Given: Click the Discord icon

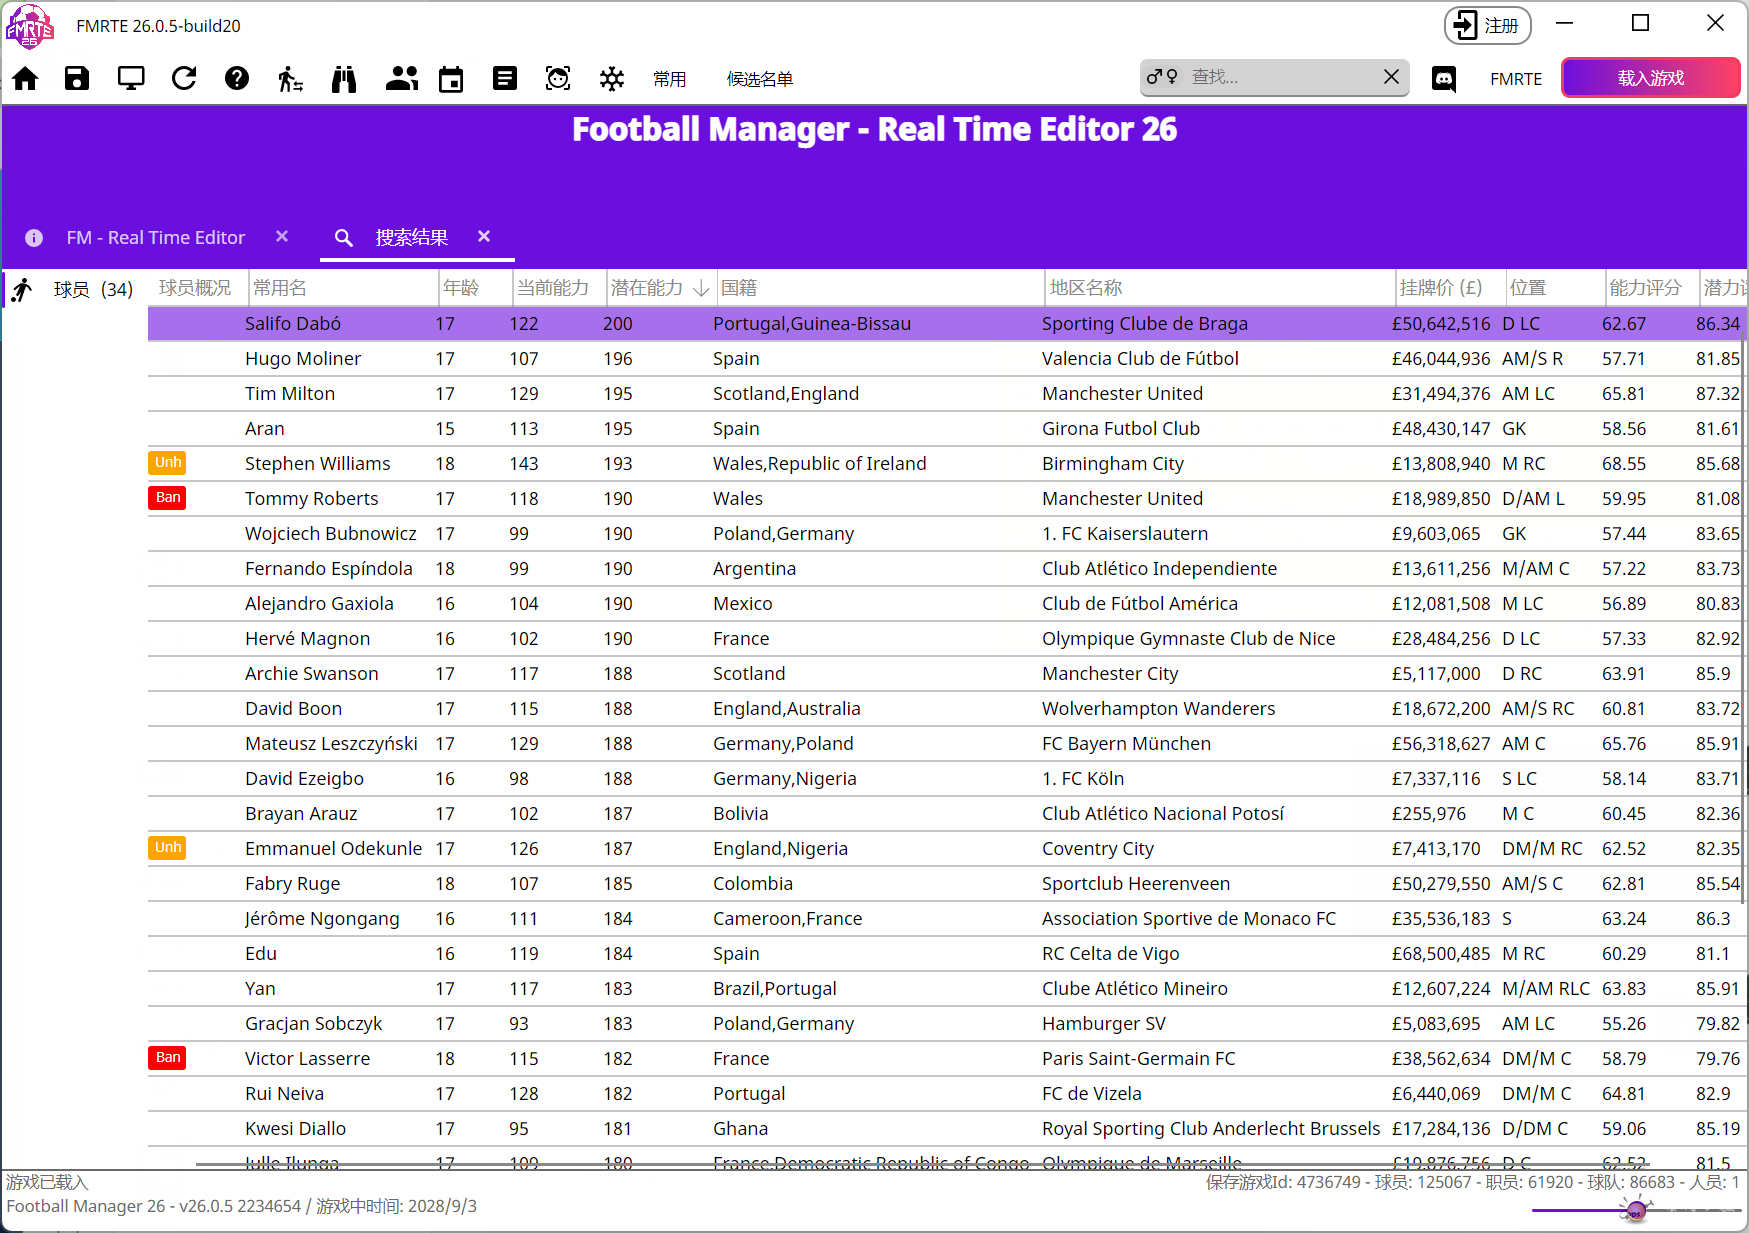Looking at the screenshot, I should (x=1444, y=79).
